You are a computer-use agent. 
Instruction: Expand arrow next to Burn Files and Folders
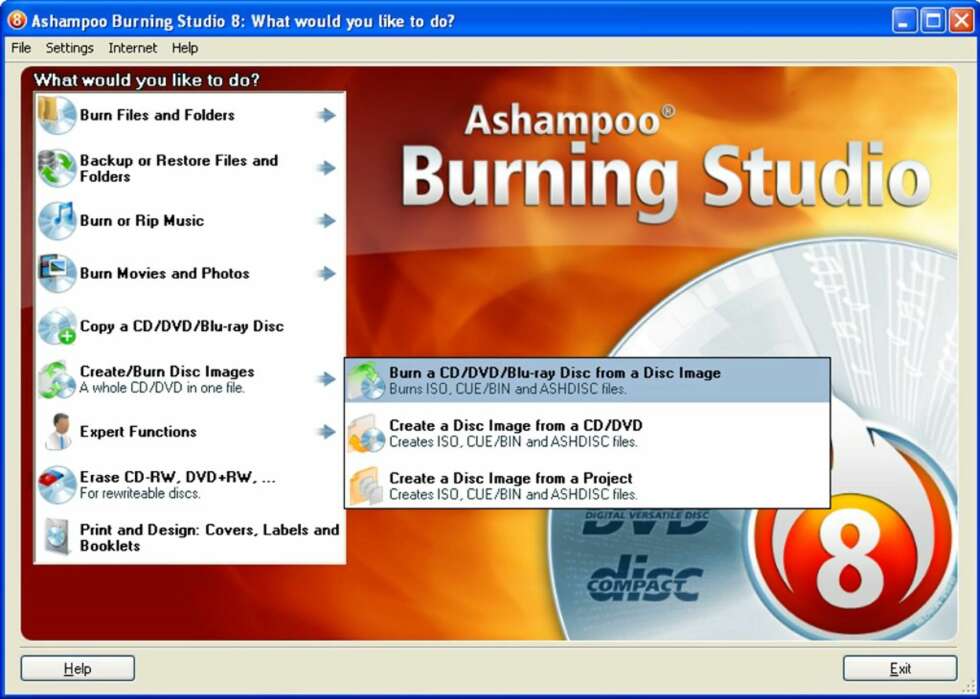point(326,115)
